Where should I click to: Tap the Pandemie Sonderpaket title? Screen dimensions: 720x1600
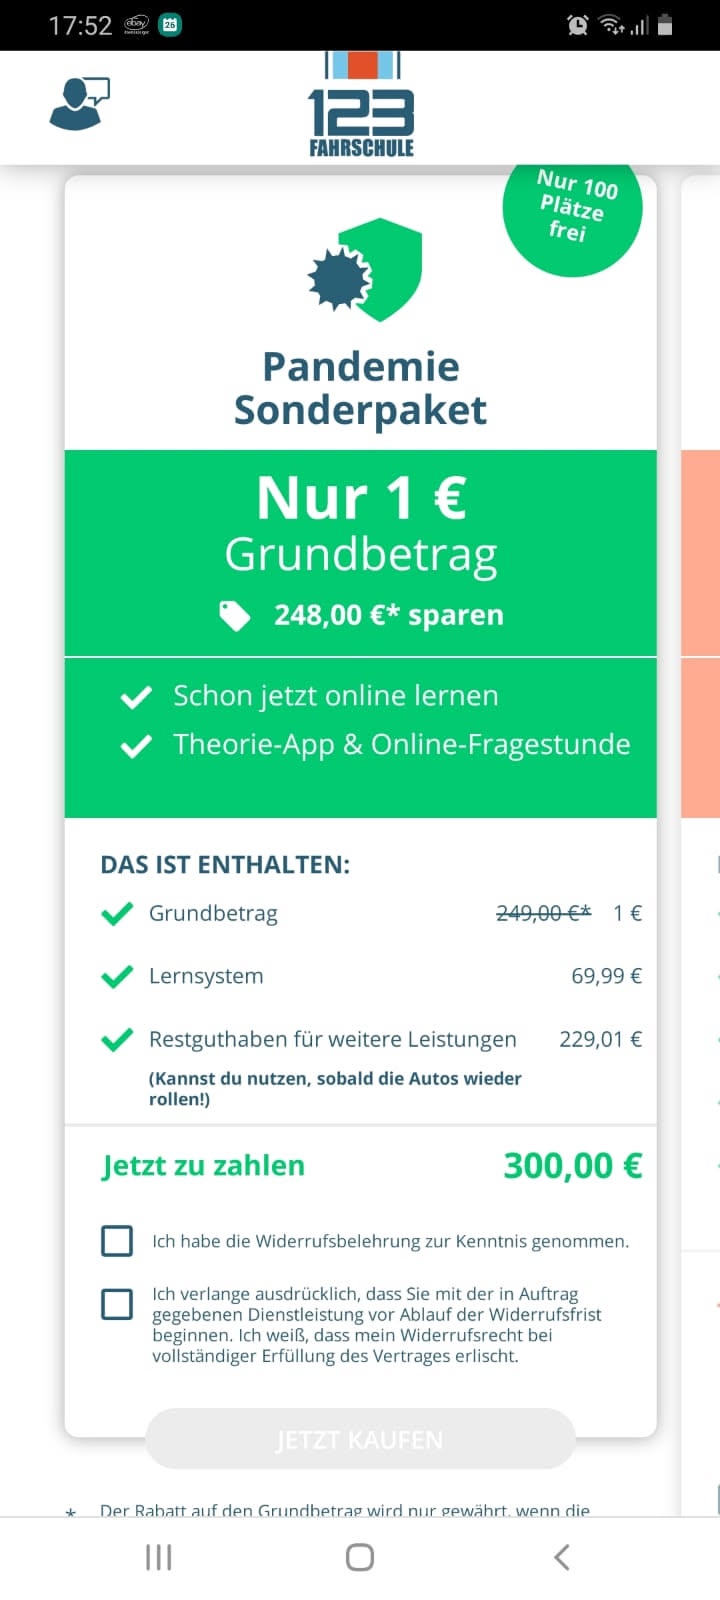tap(361, 388)
